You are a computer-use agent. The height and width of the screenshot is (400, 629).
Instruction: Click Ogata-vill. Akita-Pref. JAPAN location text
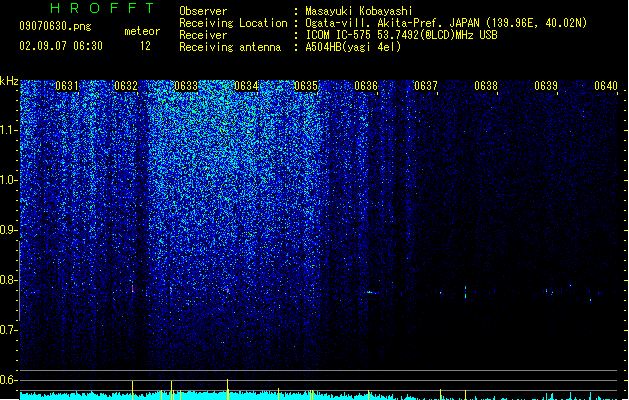pos(446,23)
